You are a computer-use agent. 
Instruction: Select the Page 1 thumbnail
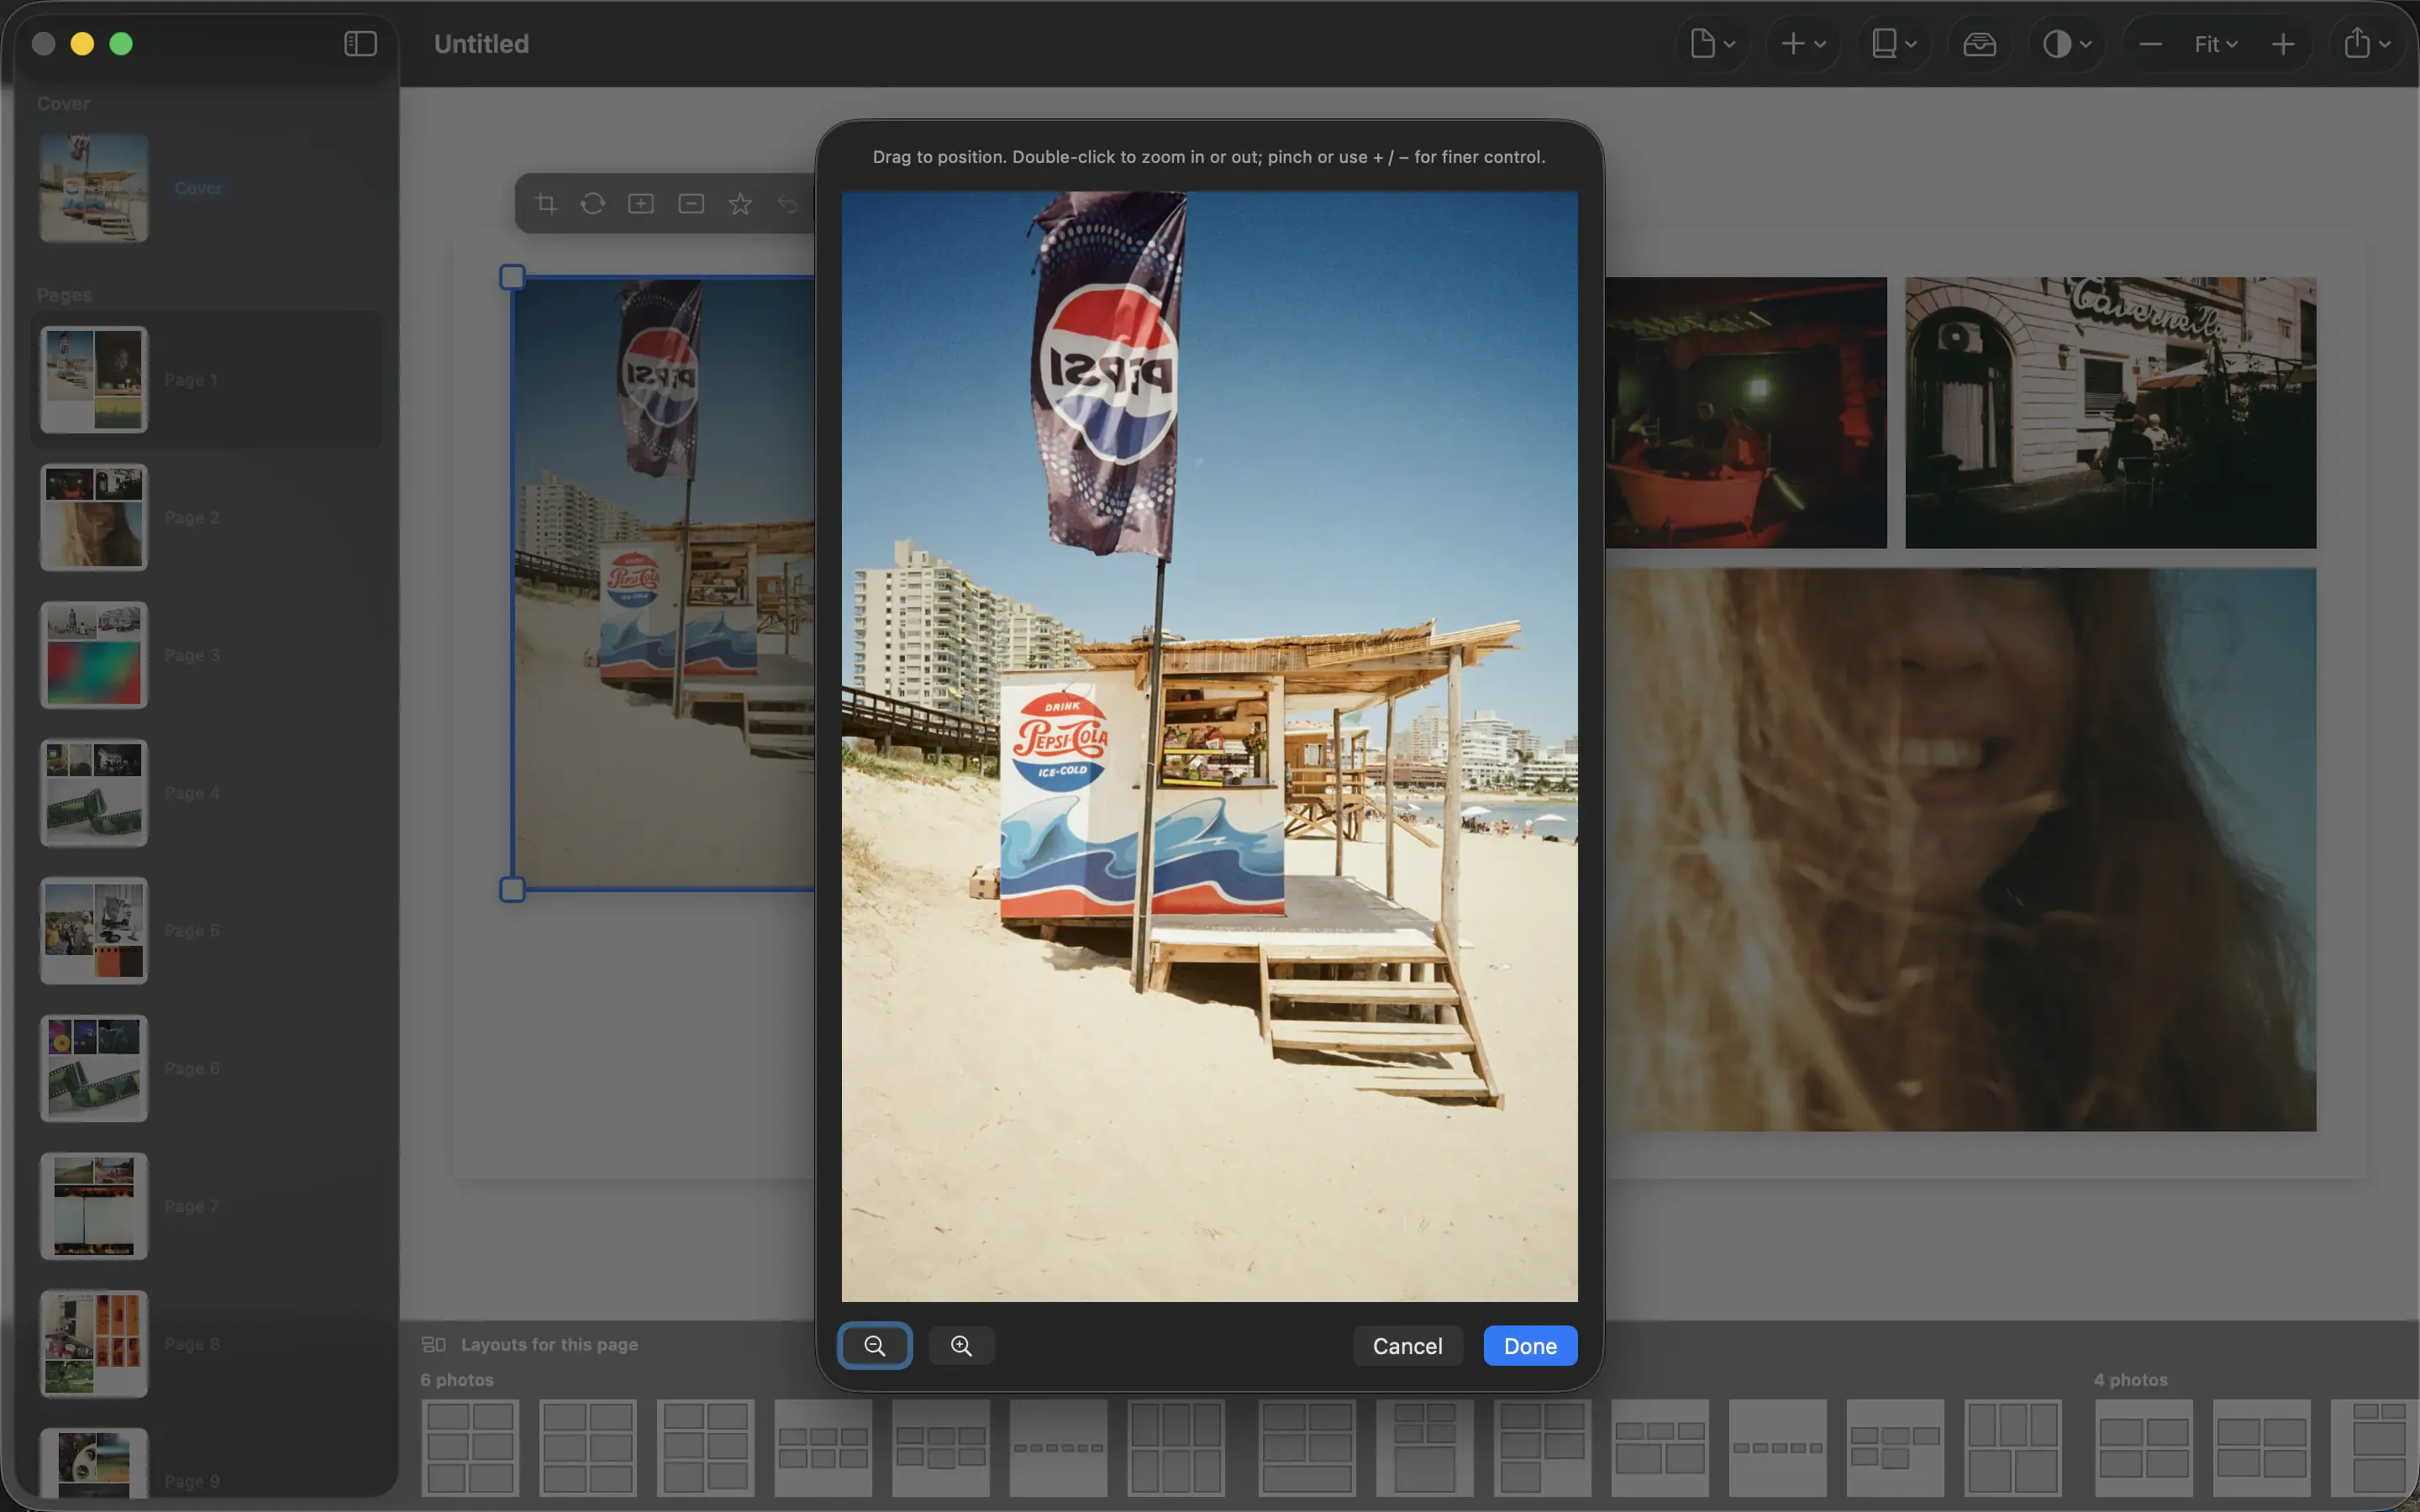[94, 380]
